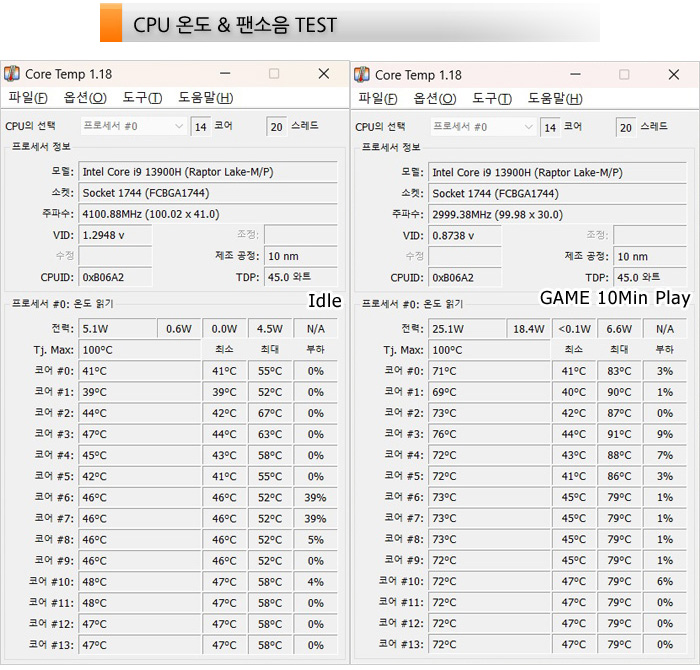Viewport: 700px width, 670px height.
Task: Click the 1.2948 v VID field
Action: coord(115,235)
